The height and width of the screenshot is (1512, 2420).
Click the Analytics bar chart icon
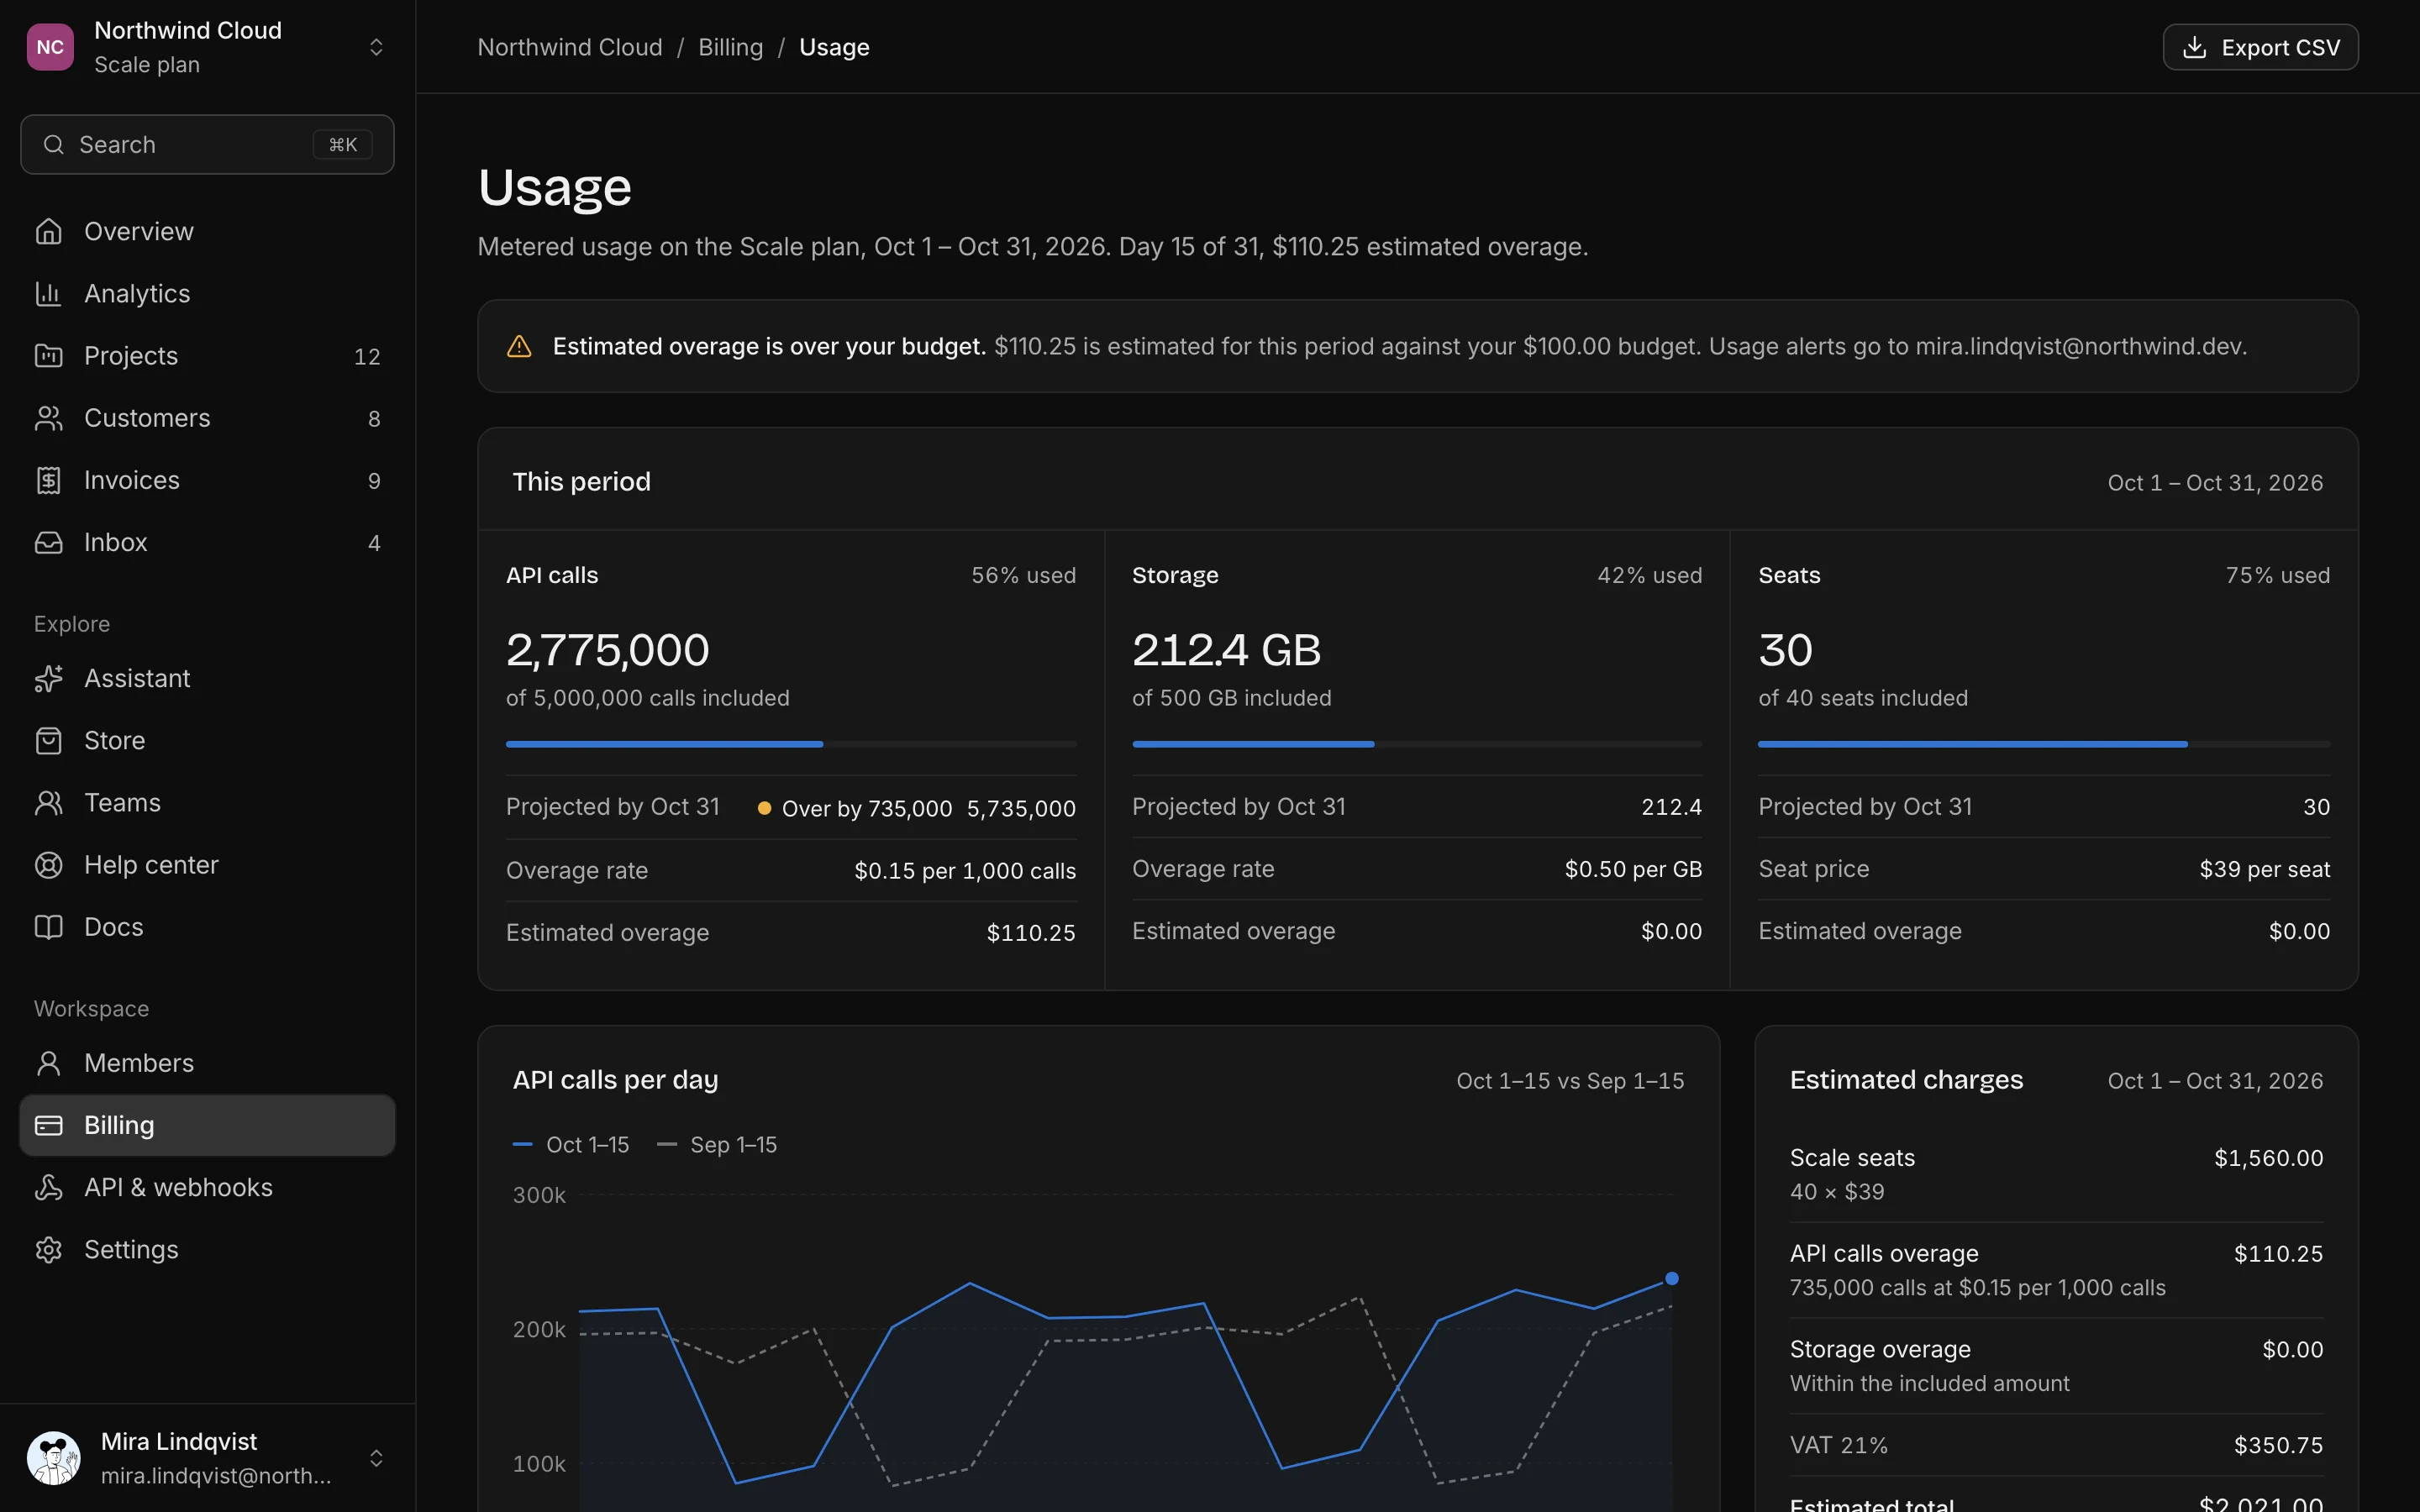(x=48, y=293)
